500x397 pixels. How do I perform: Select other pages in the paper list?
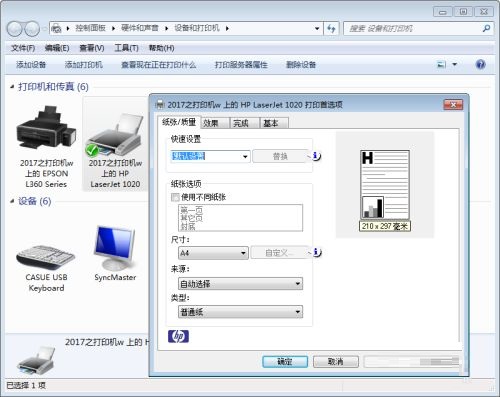coord(192,218)
